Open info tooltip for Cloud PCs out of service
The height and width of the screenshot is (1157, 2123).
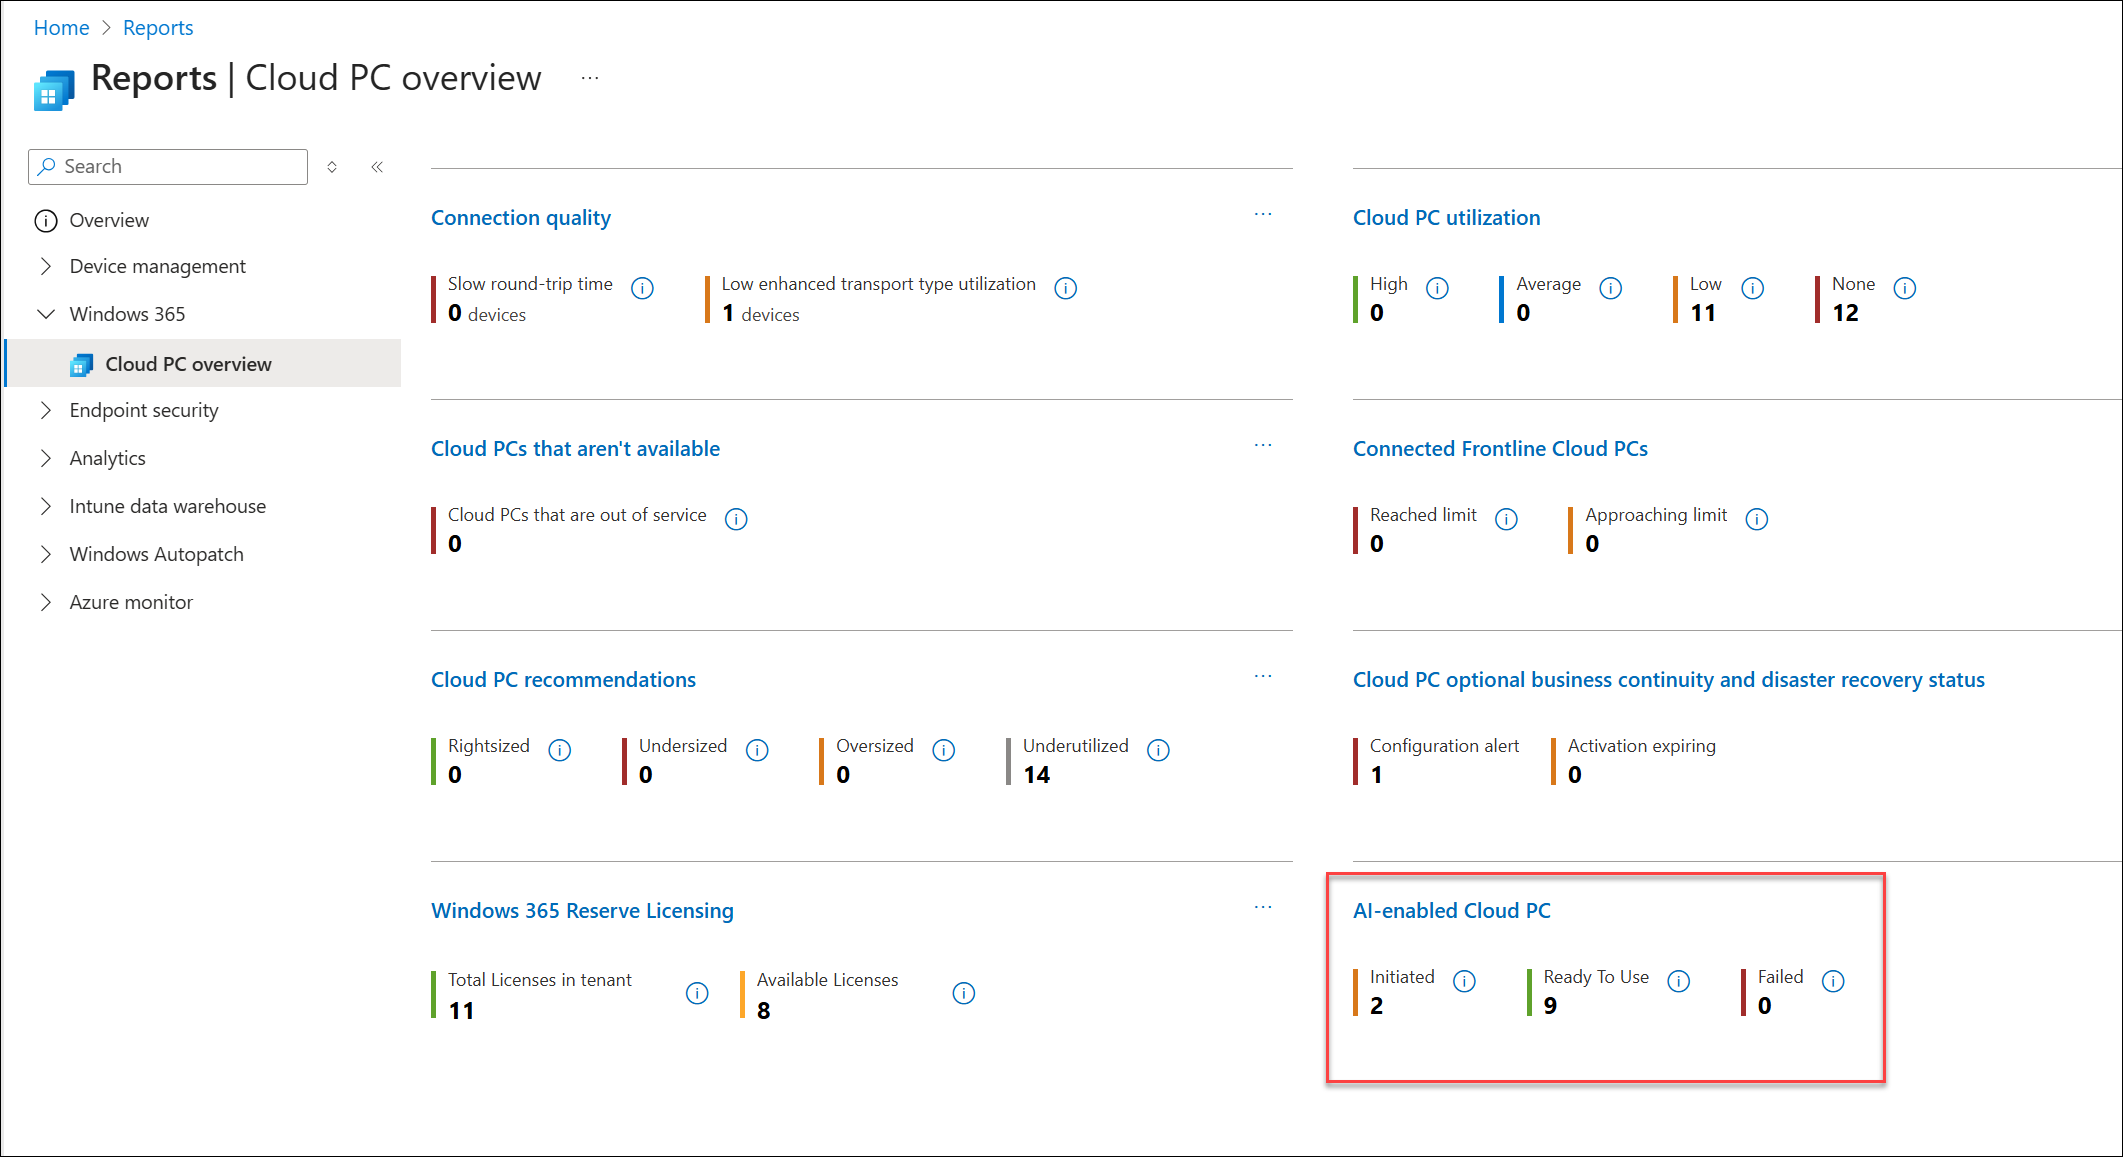click(736, 519)
